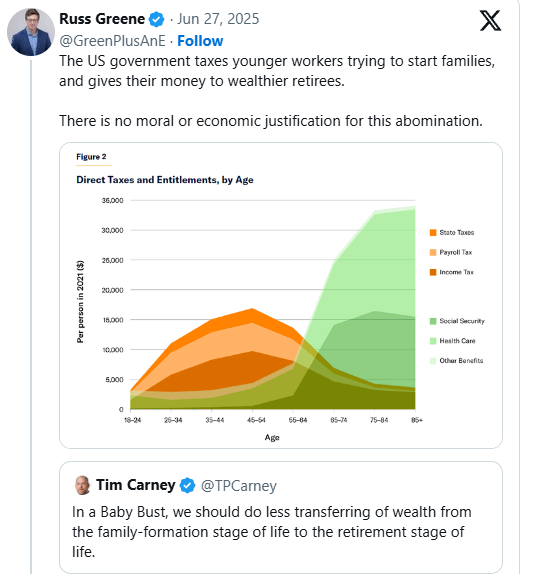This screenshot has width=539, height=574.
Task: Open the X logo icon
Action: [x=490, y=20]
